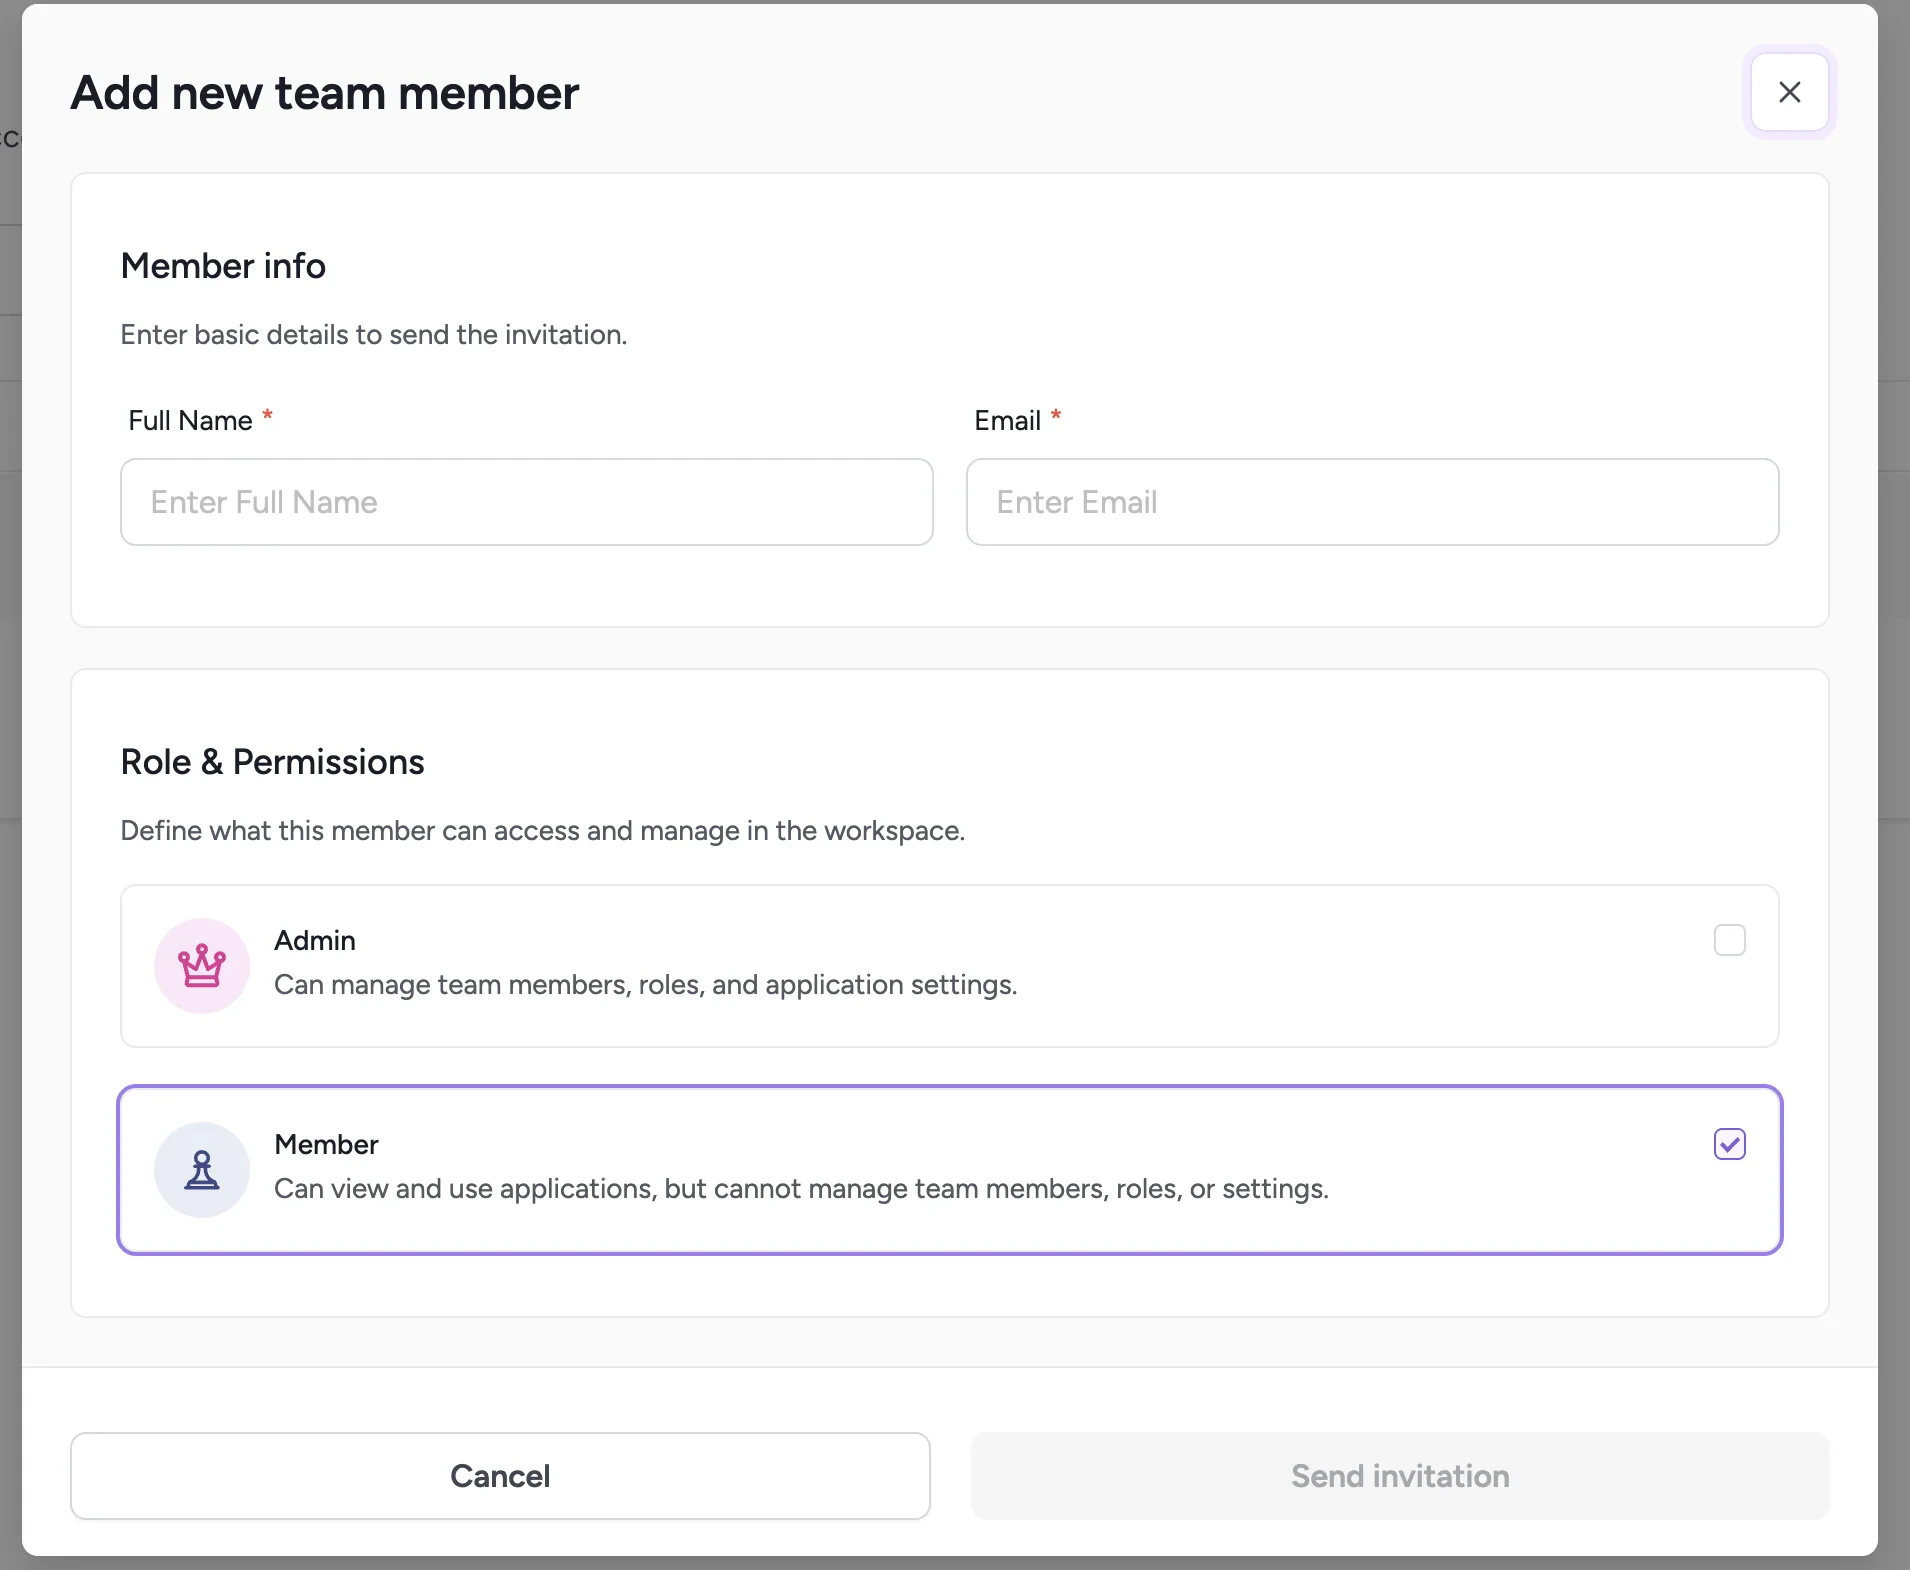Click the Member role description text

pyautogui.click(x=800, y=1189)
